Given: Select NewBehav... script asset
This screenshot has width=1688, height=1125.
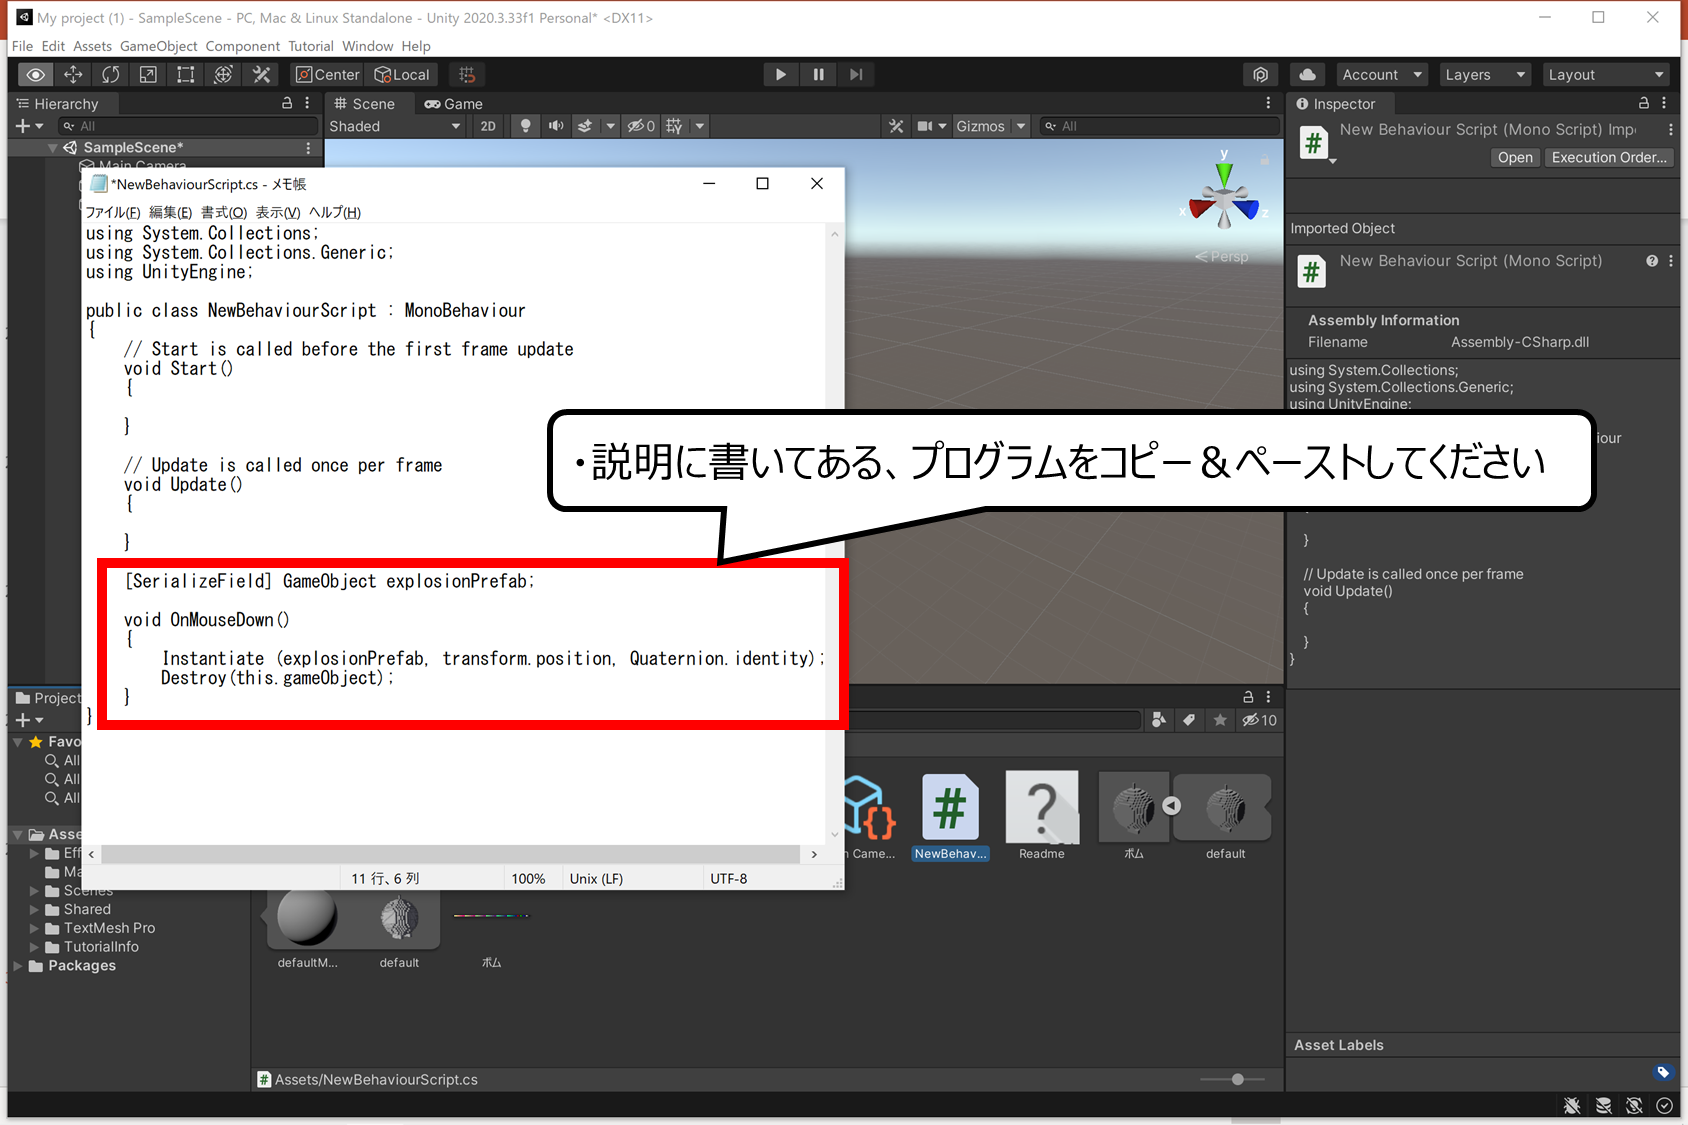Looking at the screenshot, I should coord(950,816).
